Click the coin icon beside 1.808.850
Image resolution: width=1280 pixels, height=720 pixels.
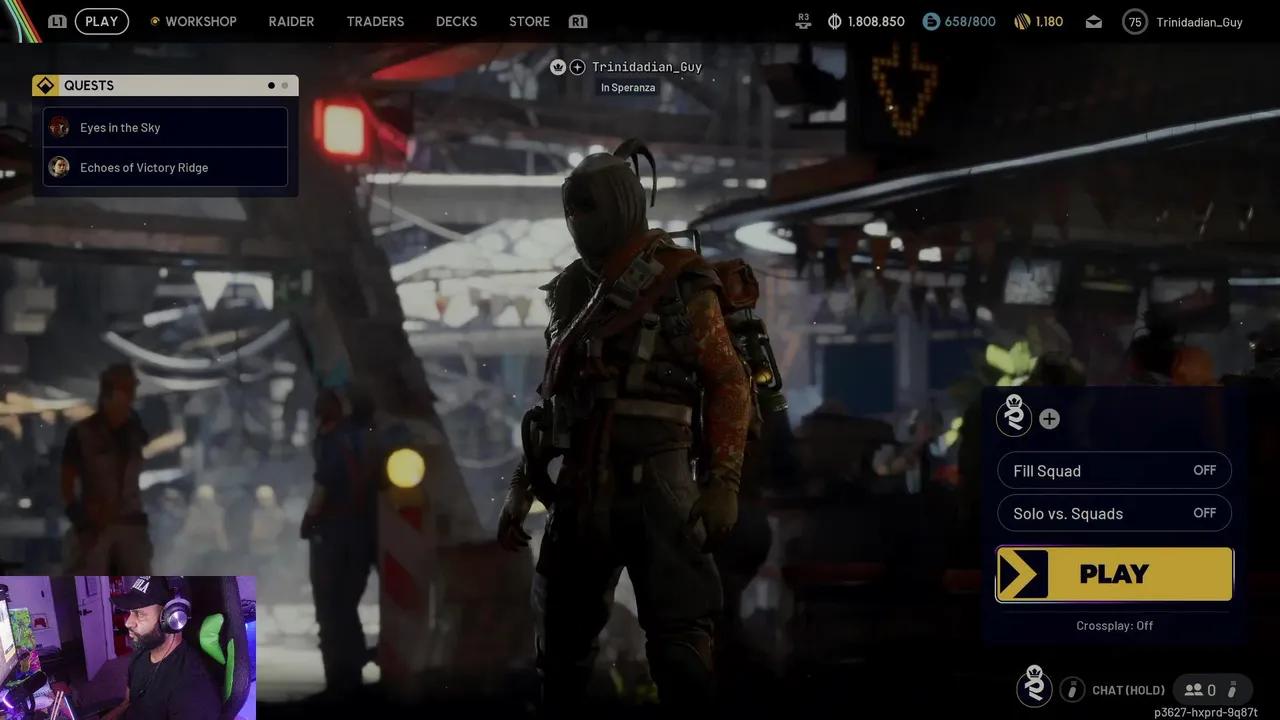835,21
